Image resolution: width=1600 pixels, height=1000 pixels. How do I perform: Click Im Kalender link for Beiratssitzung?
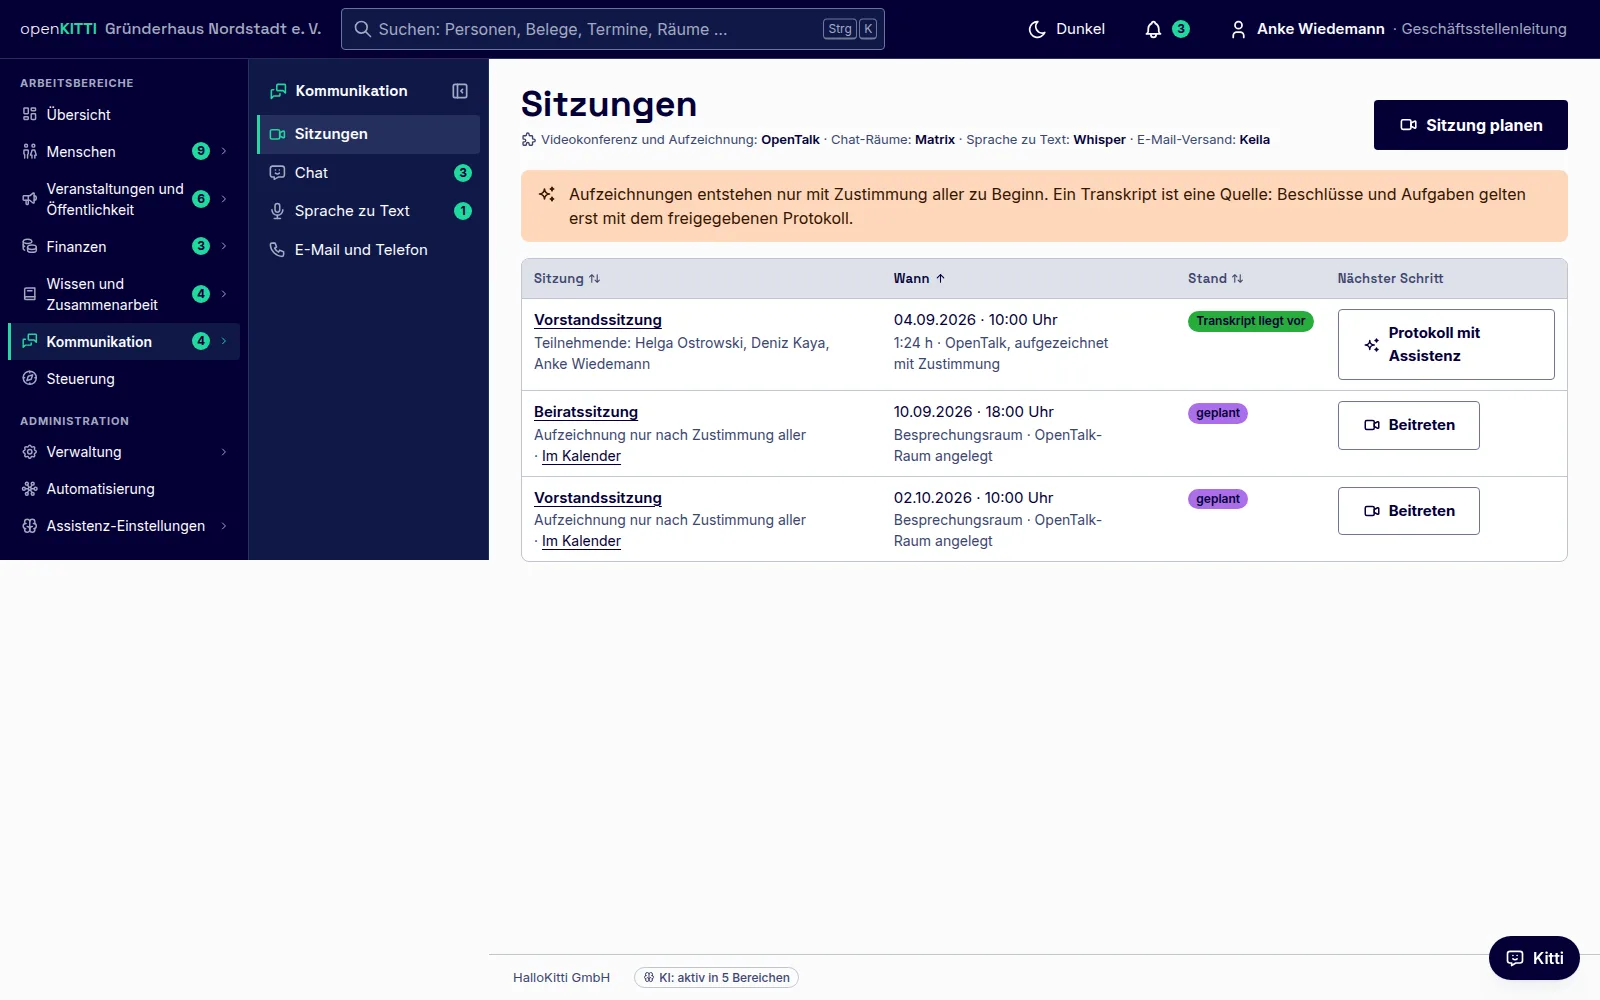pos(581,456)
